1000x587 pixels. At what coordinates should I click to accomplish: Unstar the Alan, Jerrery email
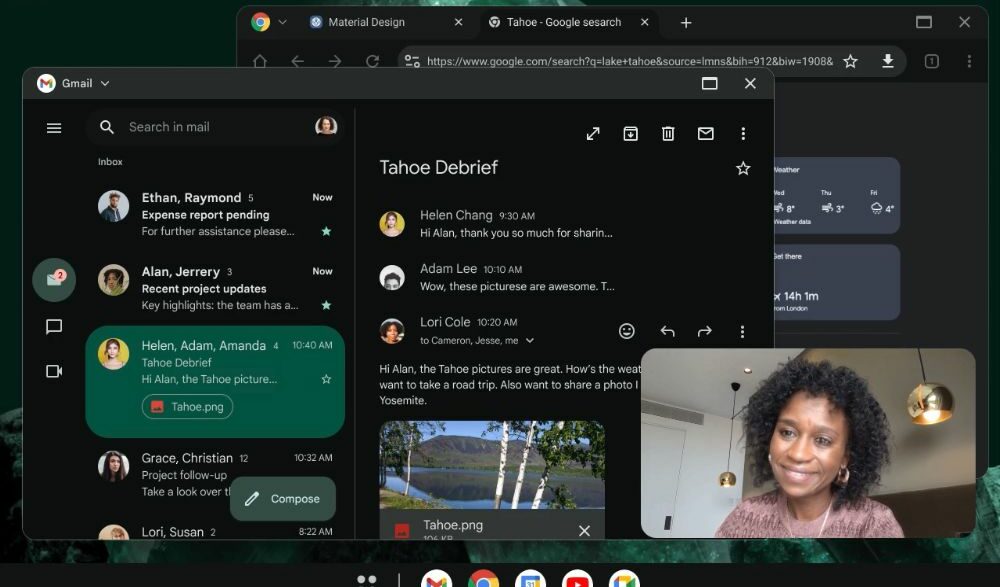(327, 305)
